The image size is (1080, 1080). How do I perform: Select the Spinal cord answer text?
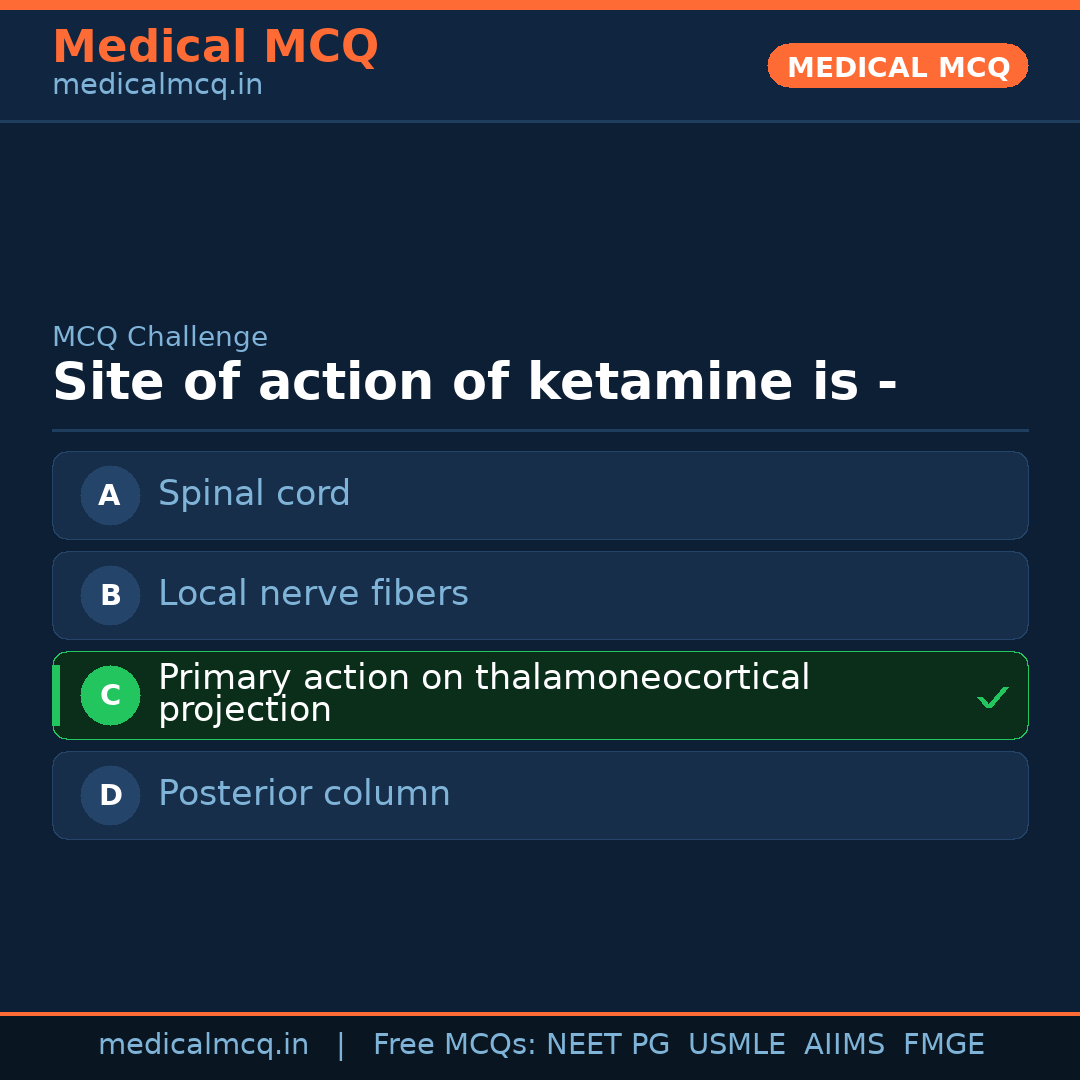click(254, 494)
